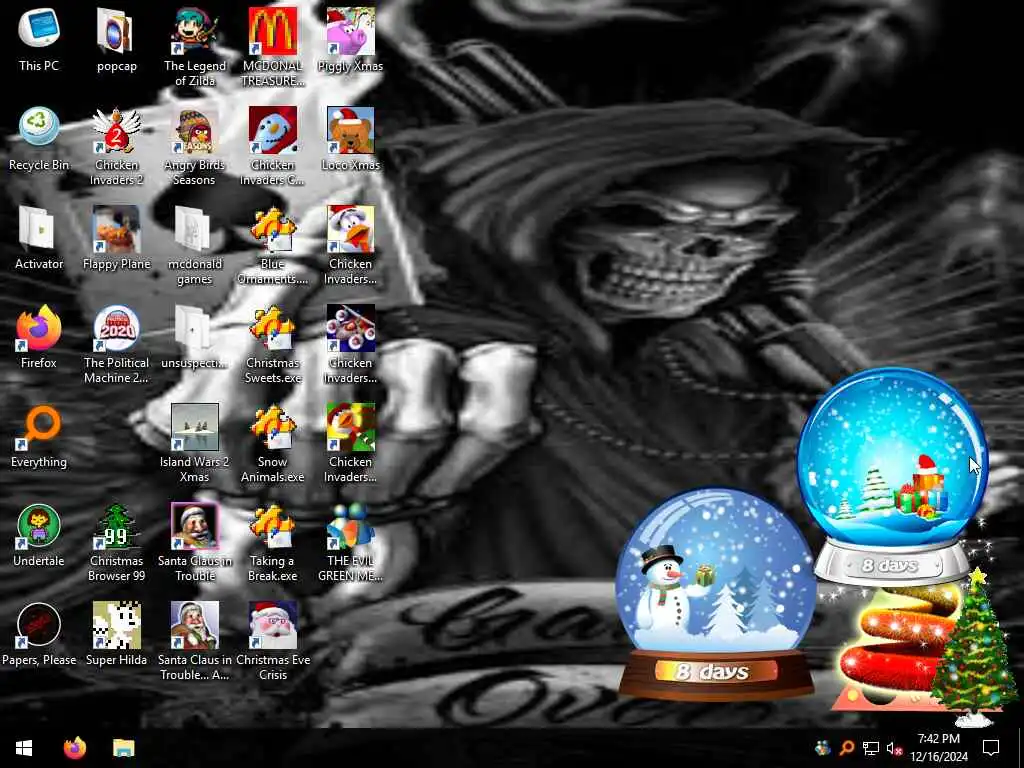
Task: Select THE EVIL GREEN ME shortcut
Action: tap(350, 543)
